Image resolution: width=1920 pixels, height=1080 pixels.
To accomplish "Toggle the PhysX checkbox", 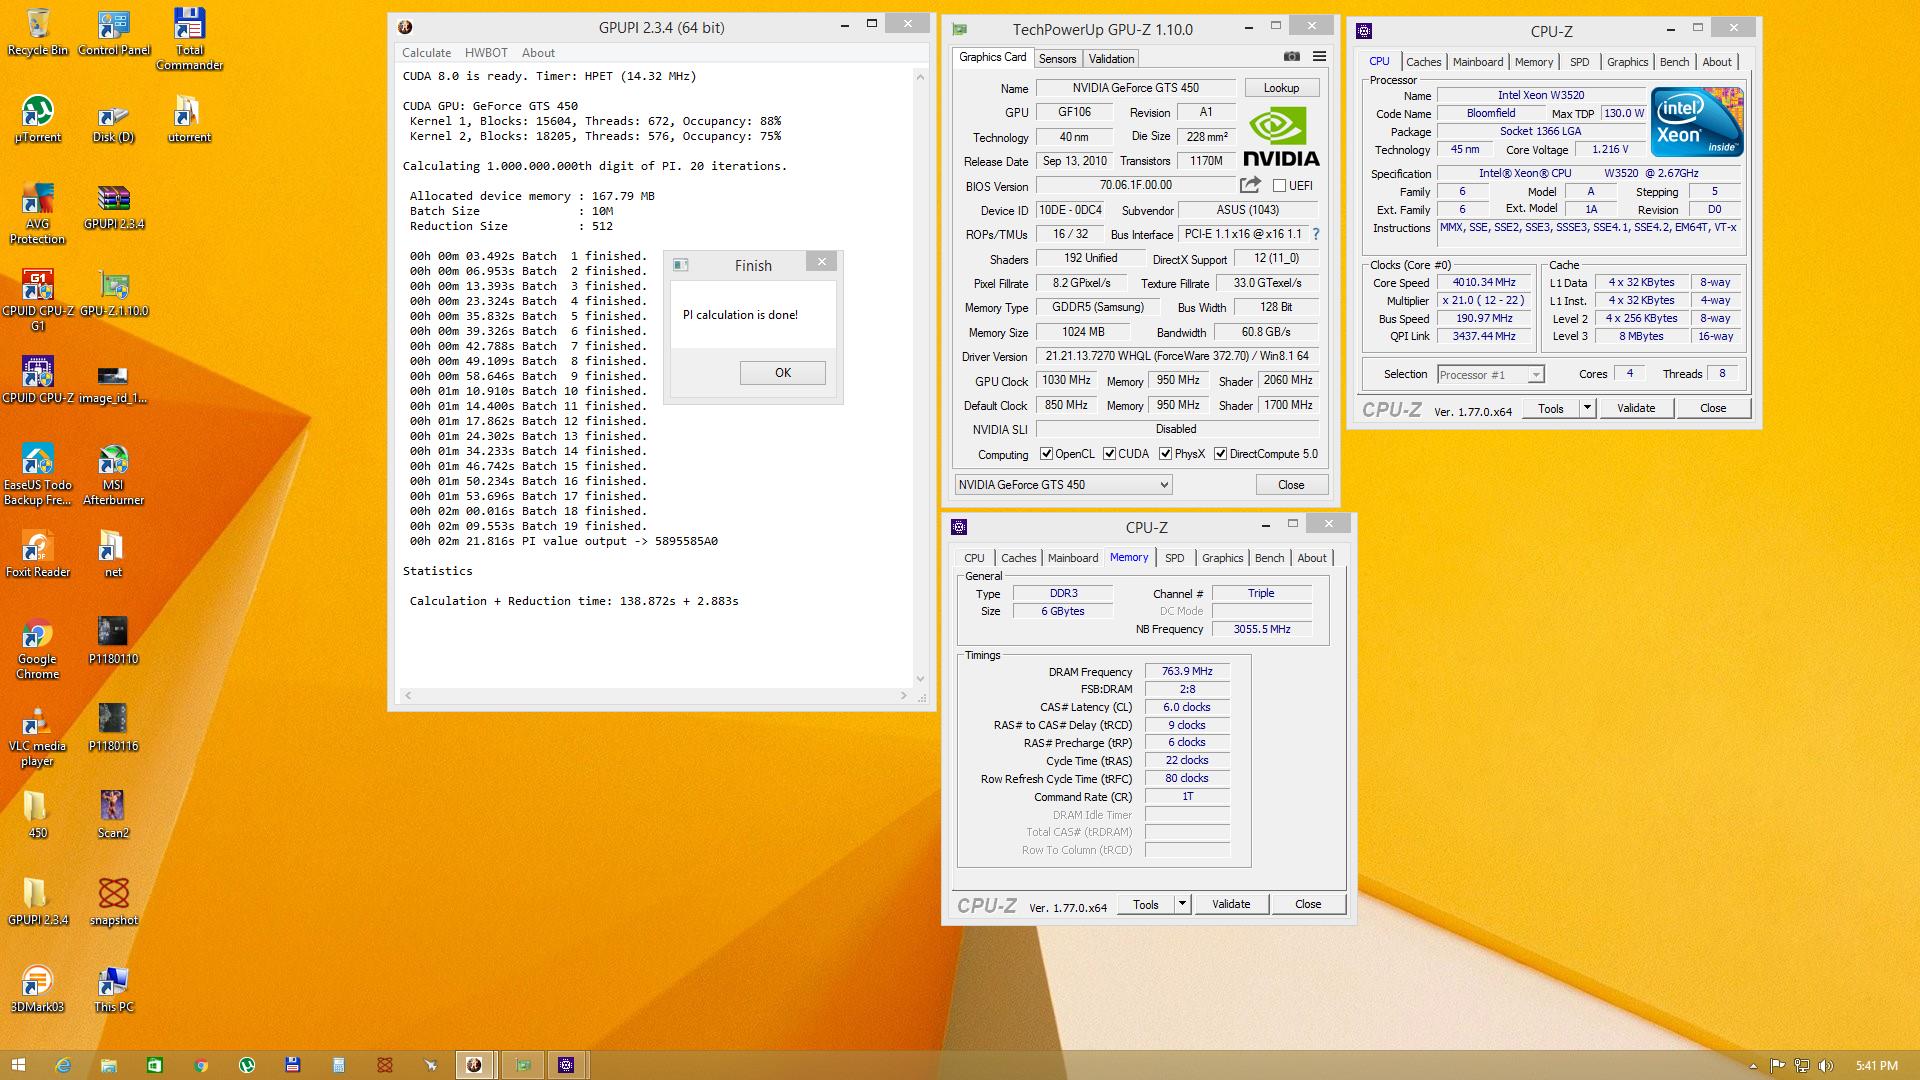I will tap(1165, 453).
